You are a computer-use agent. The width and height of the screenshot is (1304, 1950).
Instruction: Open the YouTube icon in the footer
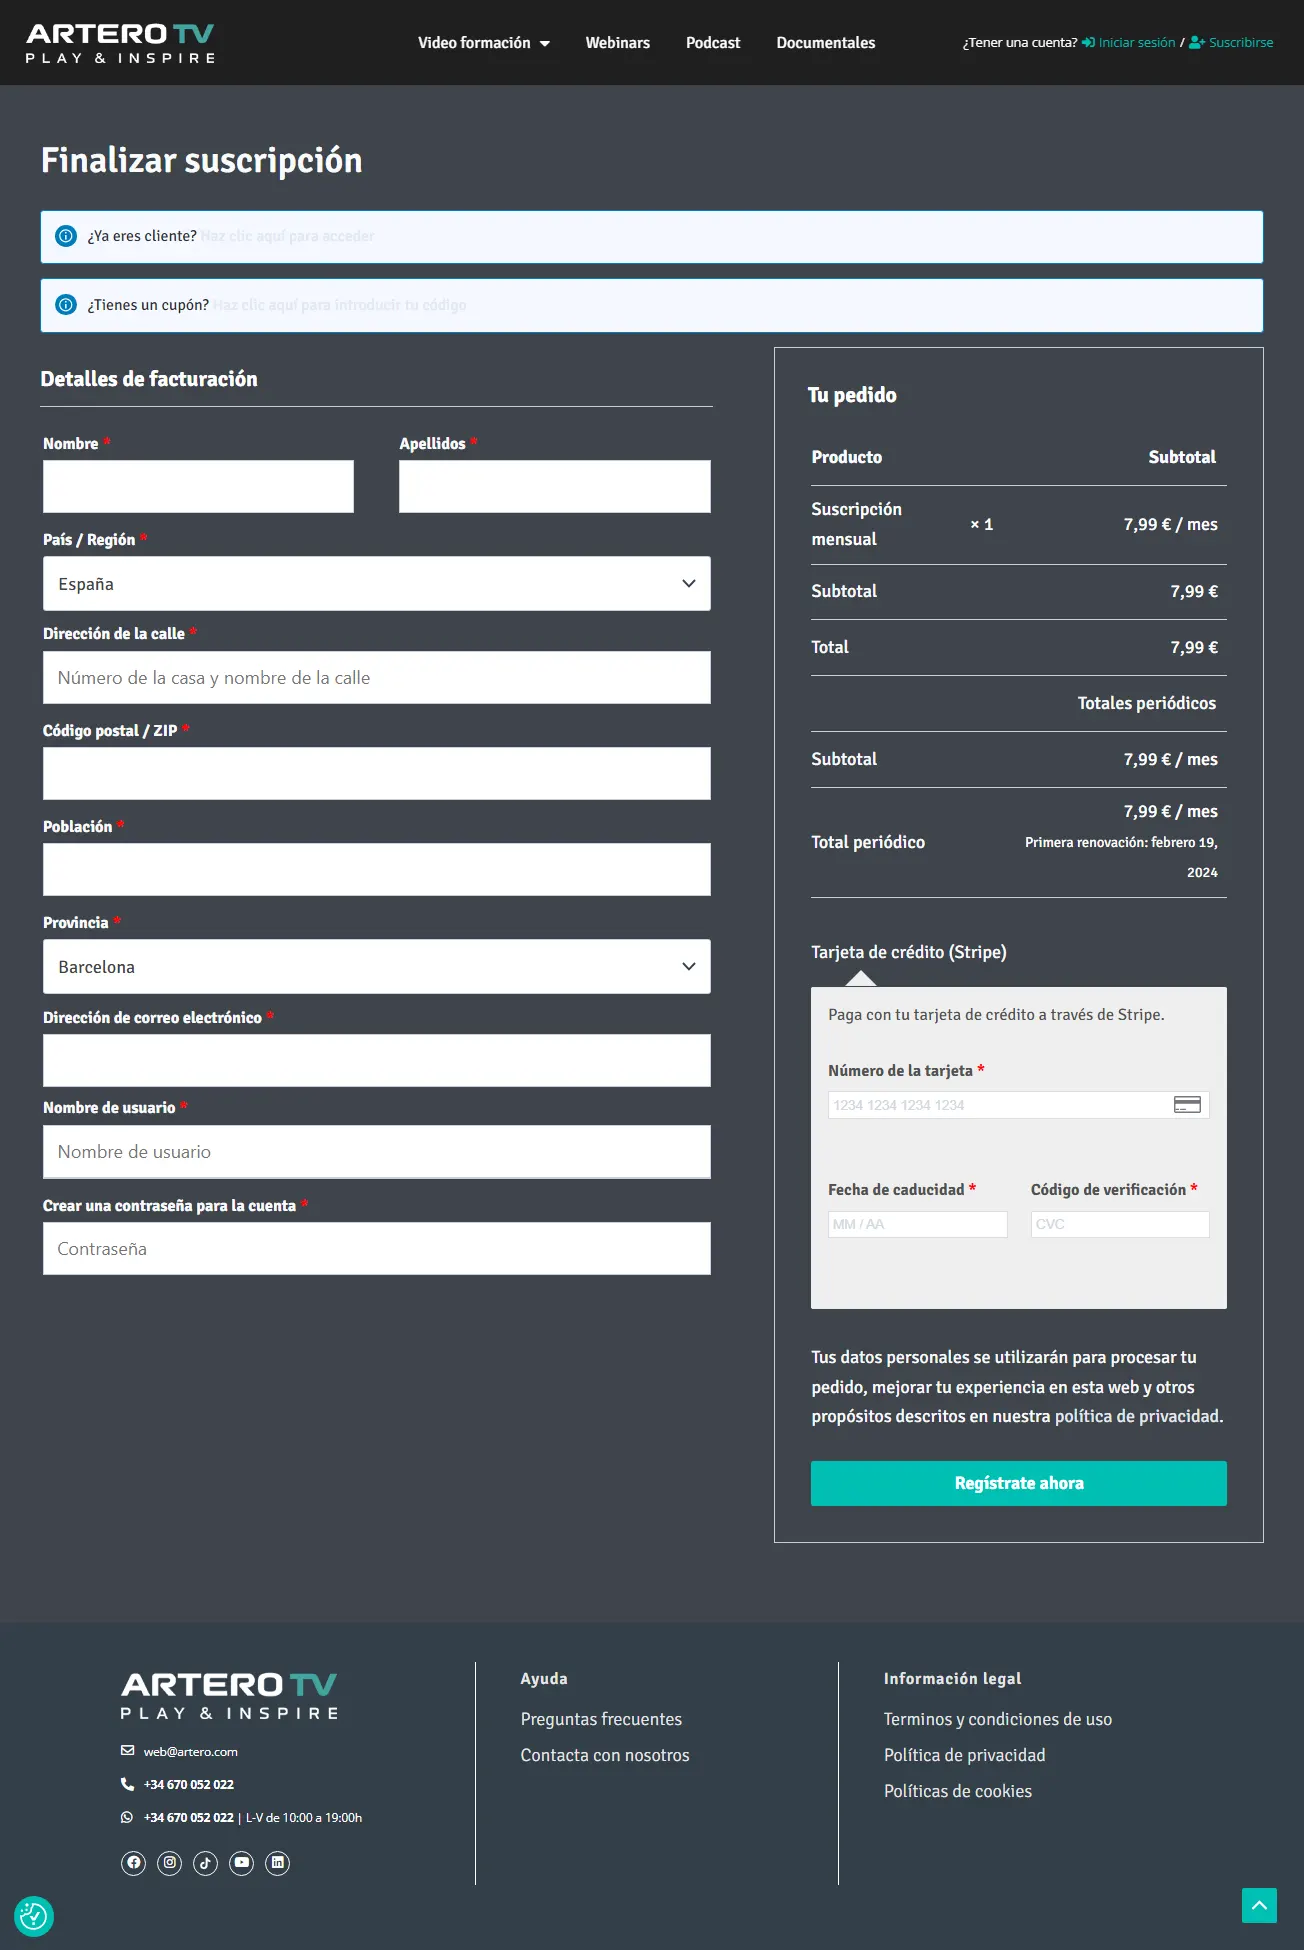click(242, 1862)
